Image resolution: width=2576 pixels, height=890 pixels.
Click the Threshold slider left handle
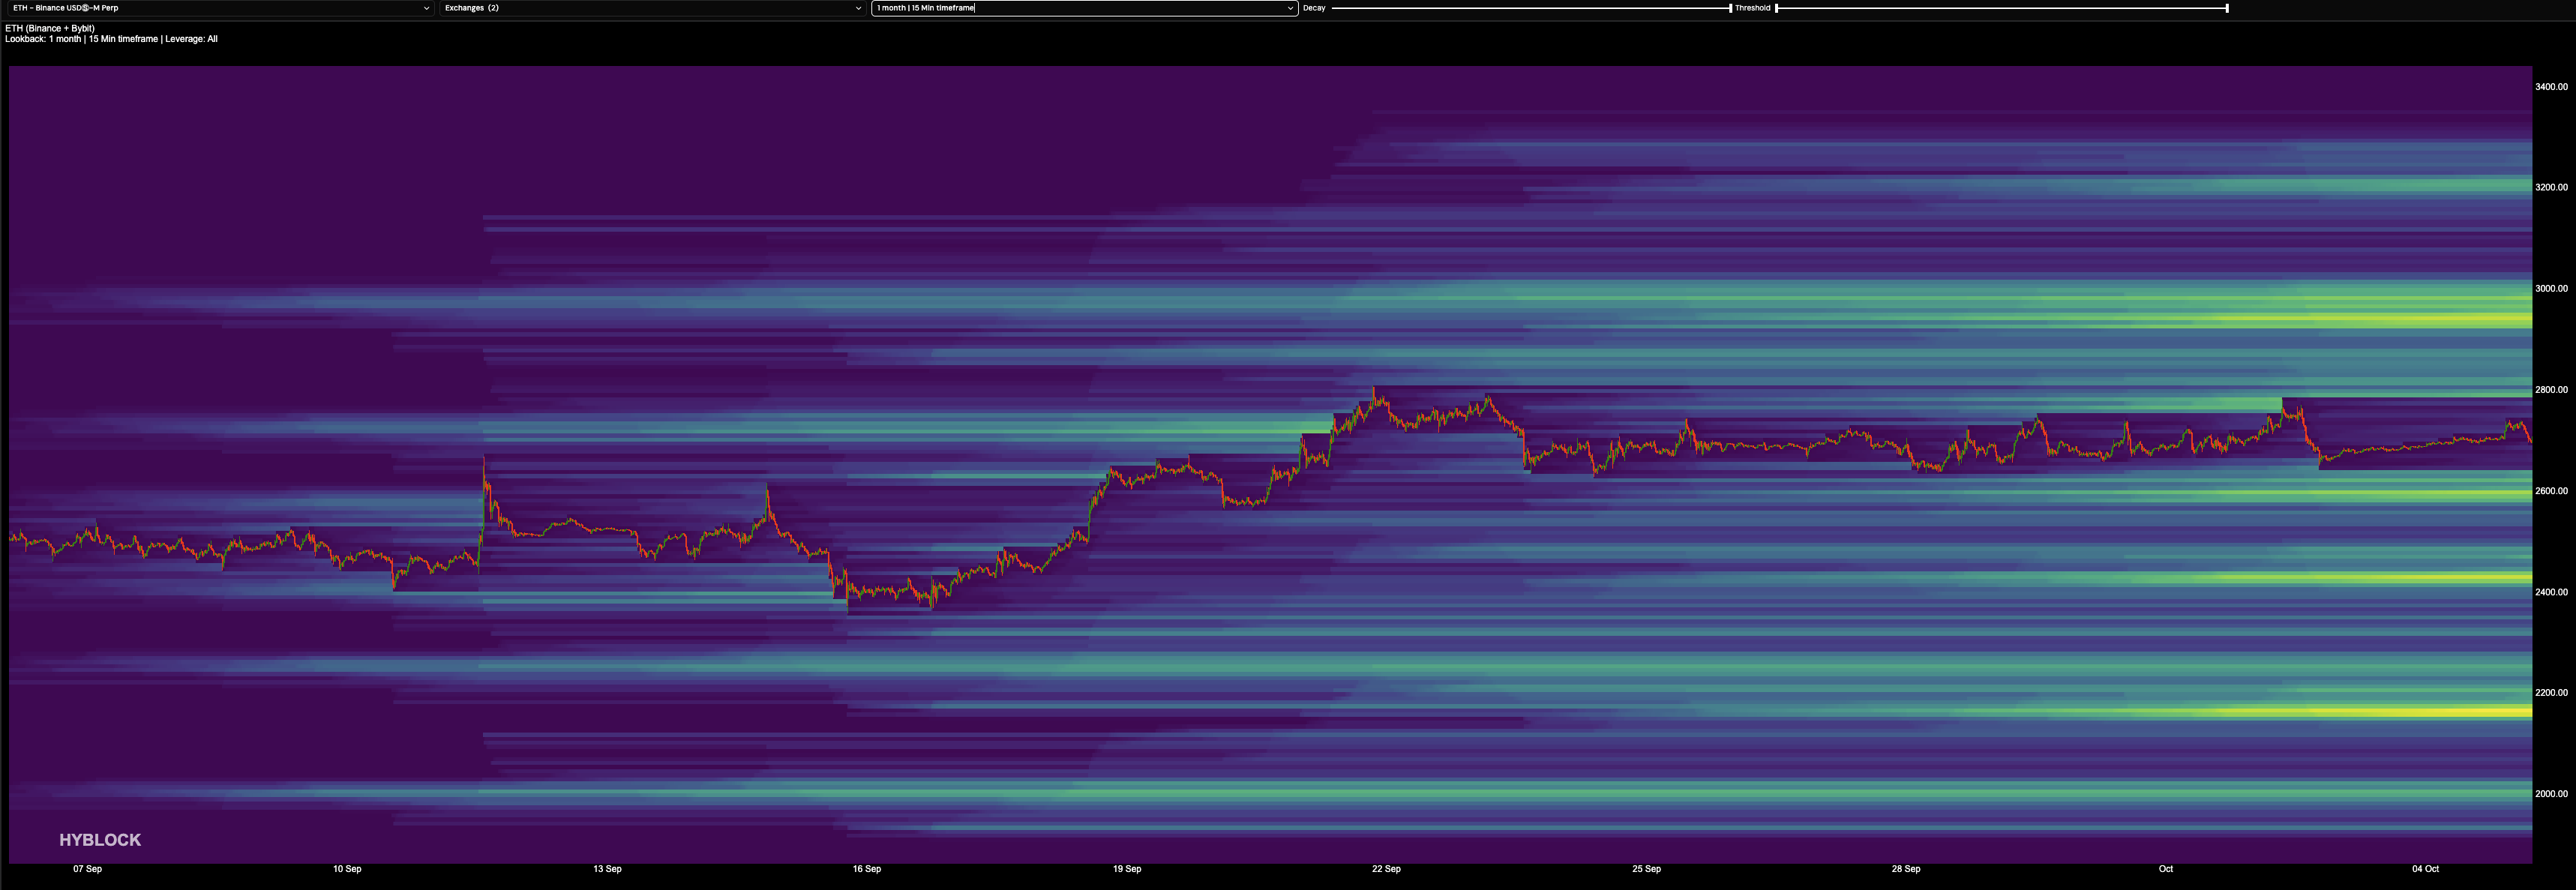click(1776, 8)
